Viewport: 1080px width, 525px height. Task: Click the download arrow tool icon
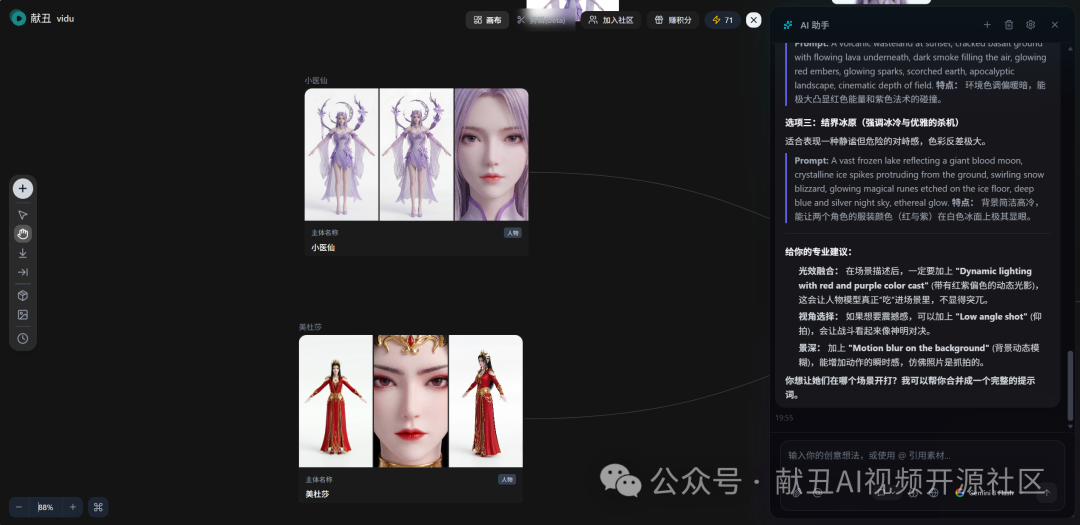tap(23, 253)
